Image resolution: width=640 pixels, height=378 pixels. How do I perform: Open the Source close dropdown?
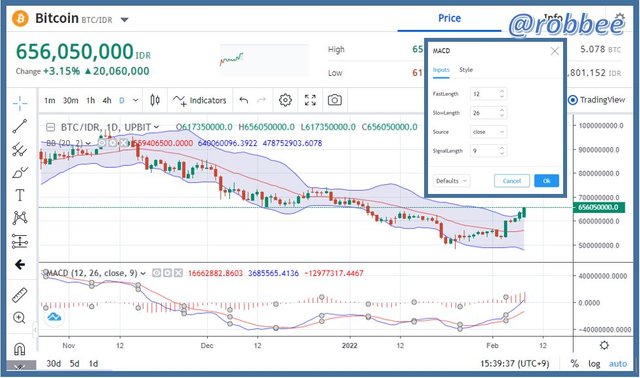tap(489, 132)
